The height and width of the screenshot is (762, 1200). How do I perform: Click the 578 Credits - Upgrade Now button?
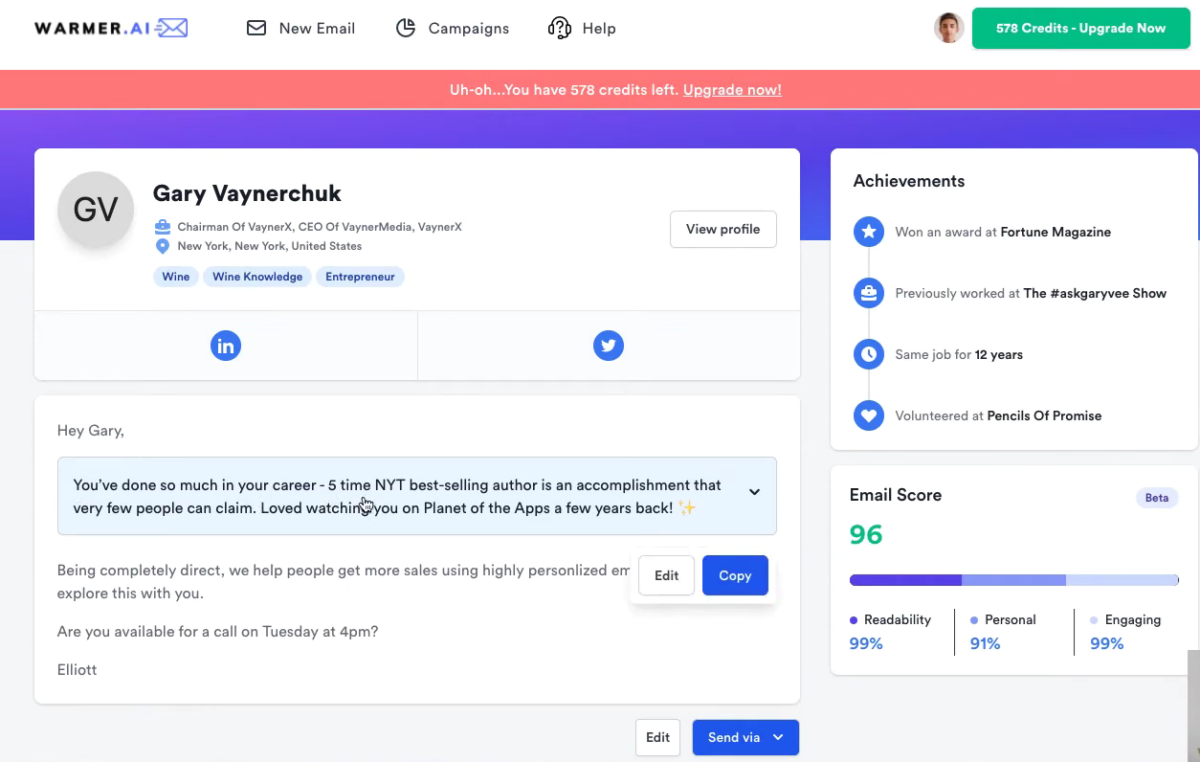pyautogui.click(x=1081, y=28)
